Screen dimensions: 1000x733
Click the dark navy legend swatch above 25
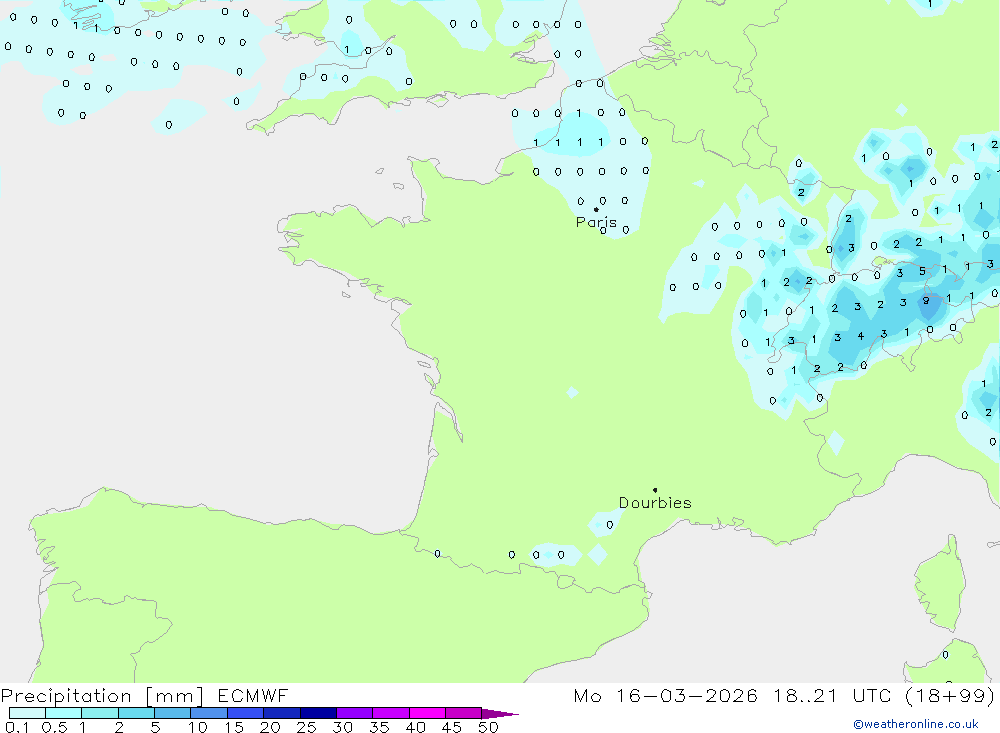click(x=318, y=713)
